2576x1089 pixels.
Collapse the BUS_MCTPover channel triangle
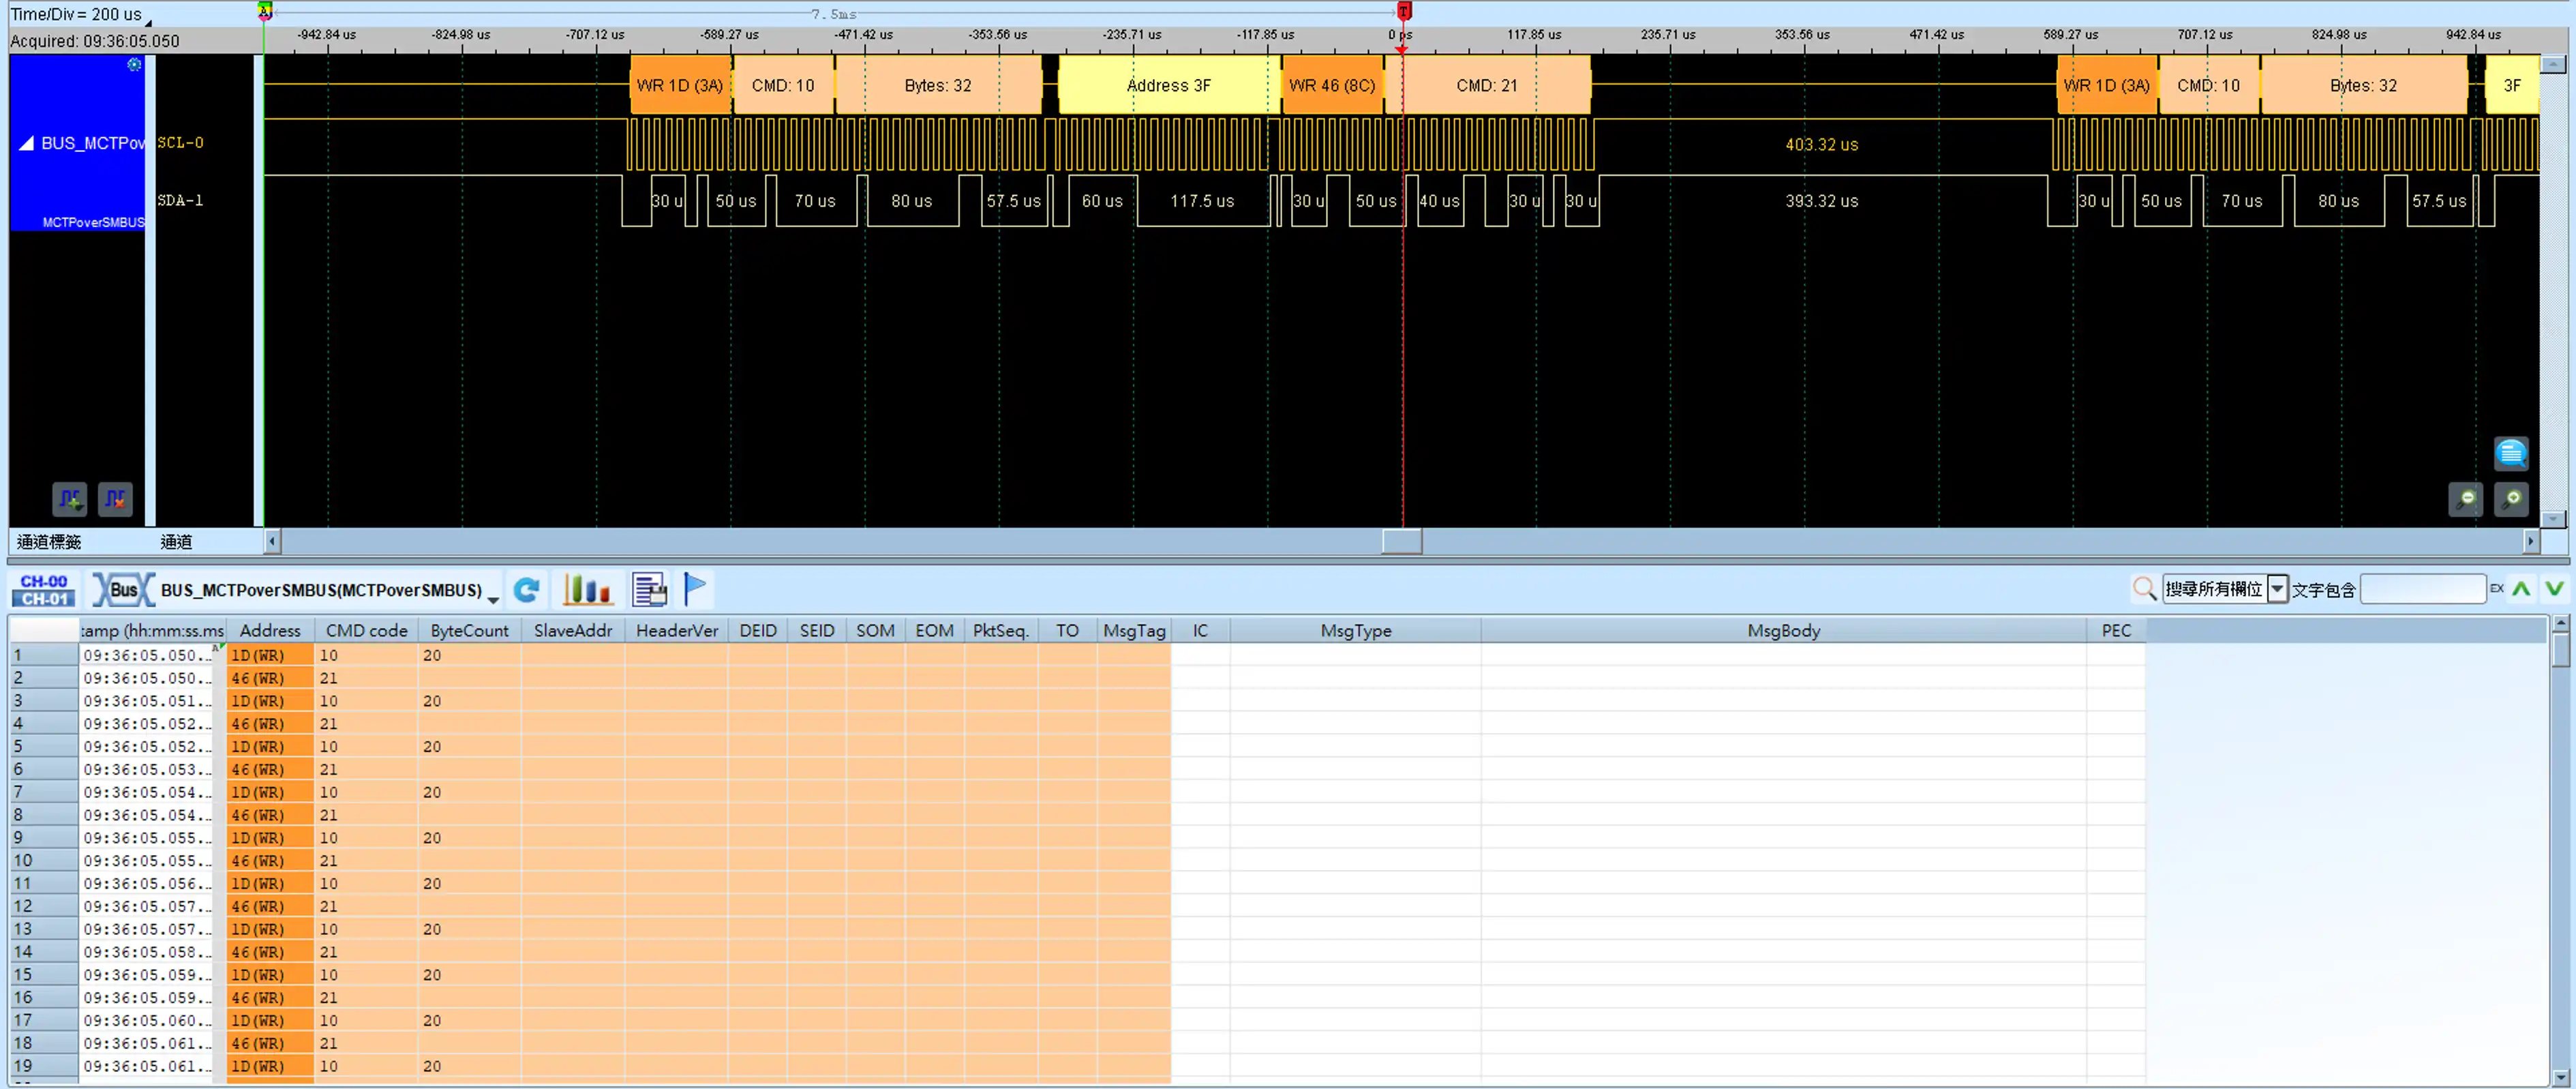coord(27,144)
